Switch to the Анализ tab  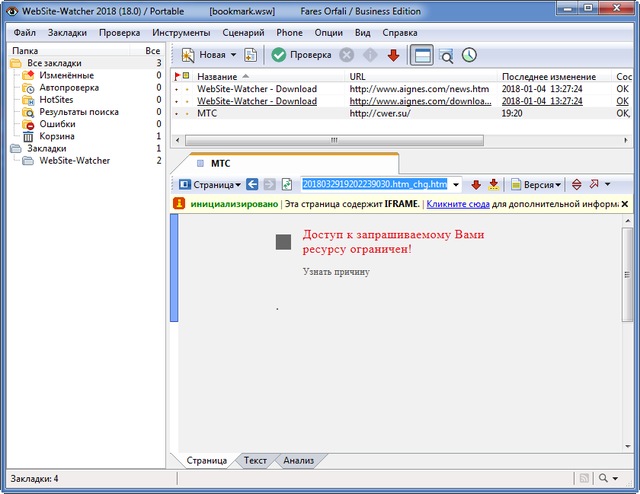298,461
